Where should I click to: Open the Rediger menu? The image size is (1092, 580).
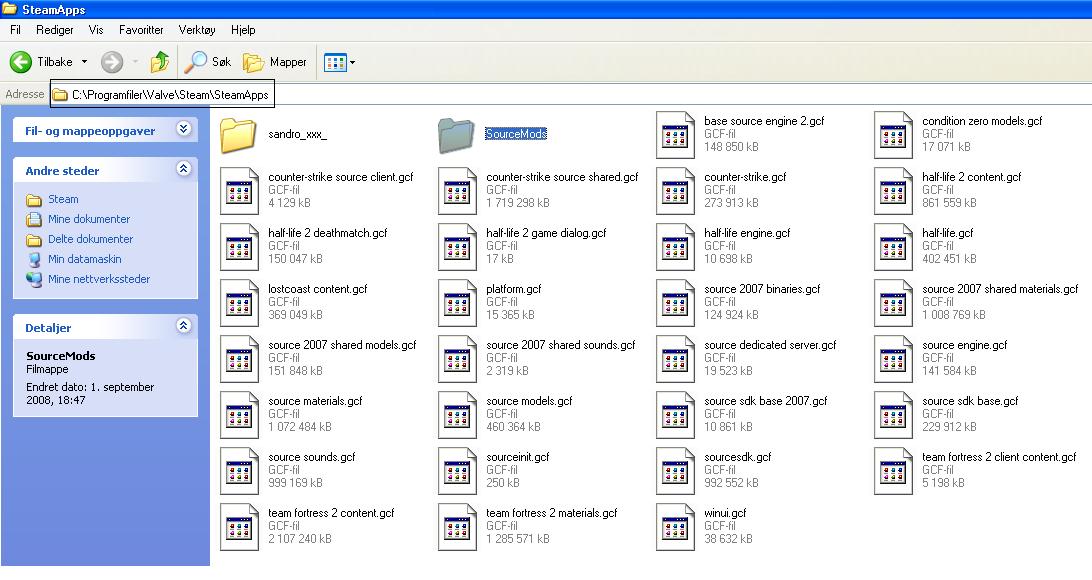tap(55, 30)
